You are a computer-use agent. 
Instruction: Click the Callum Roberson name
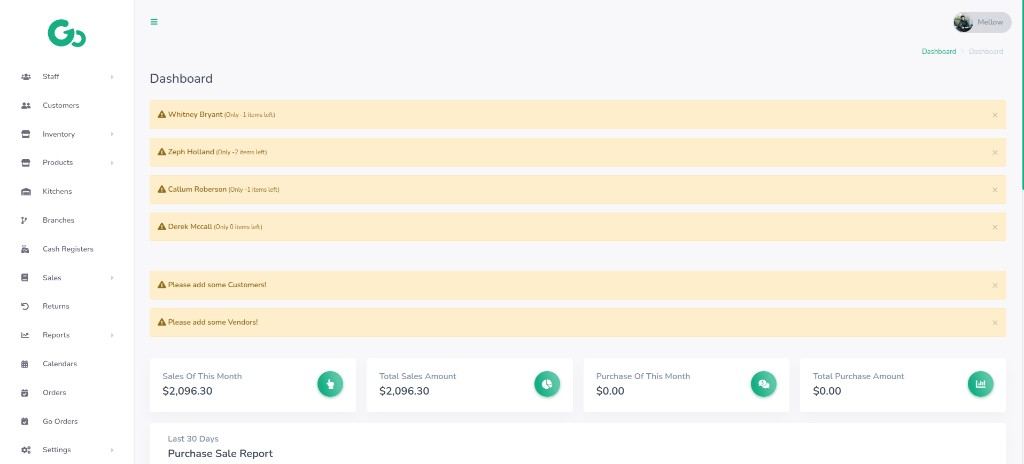coord(197,189)
